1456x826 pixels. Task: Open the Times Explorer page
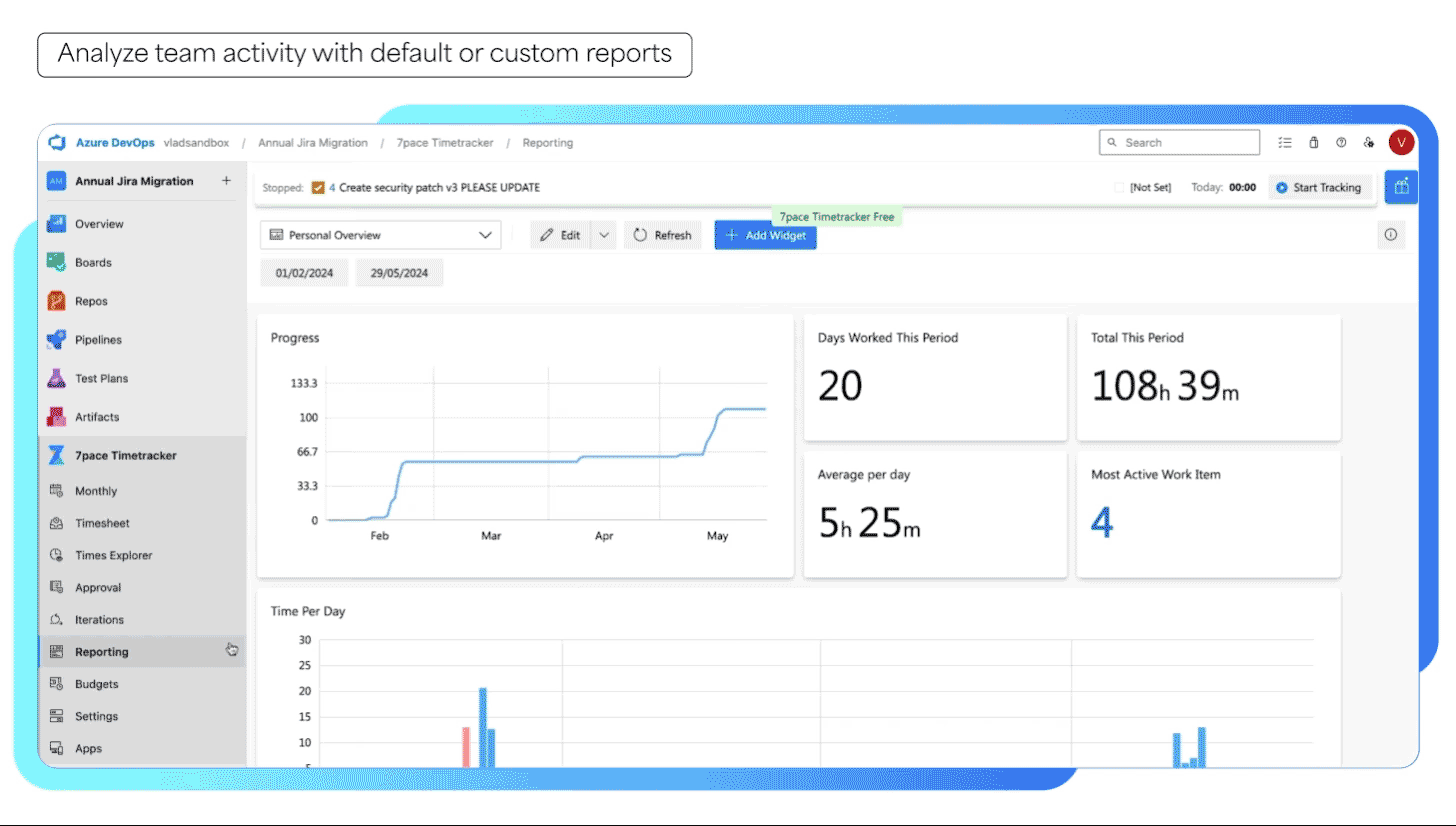coord(112,555)
